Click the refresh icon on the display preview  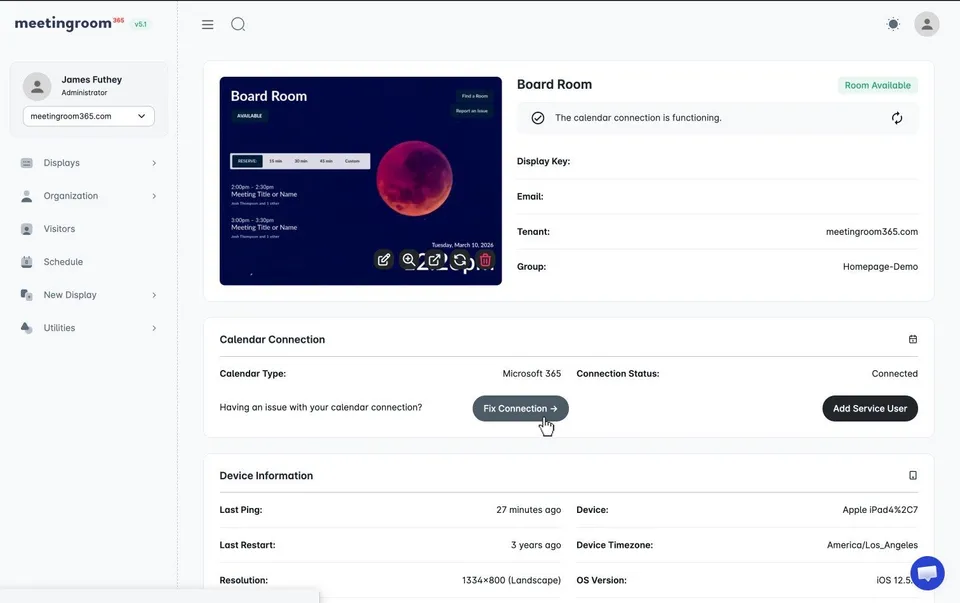460,260
